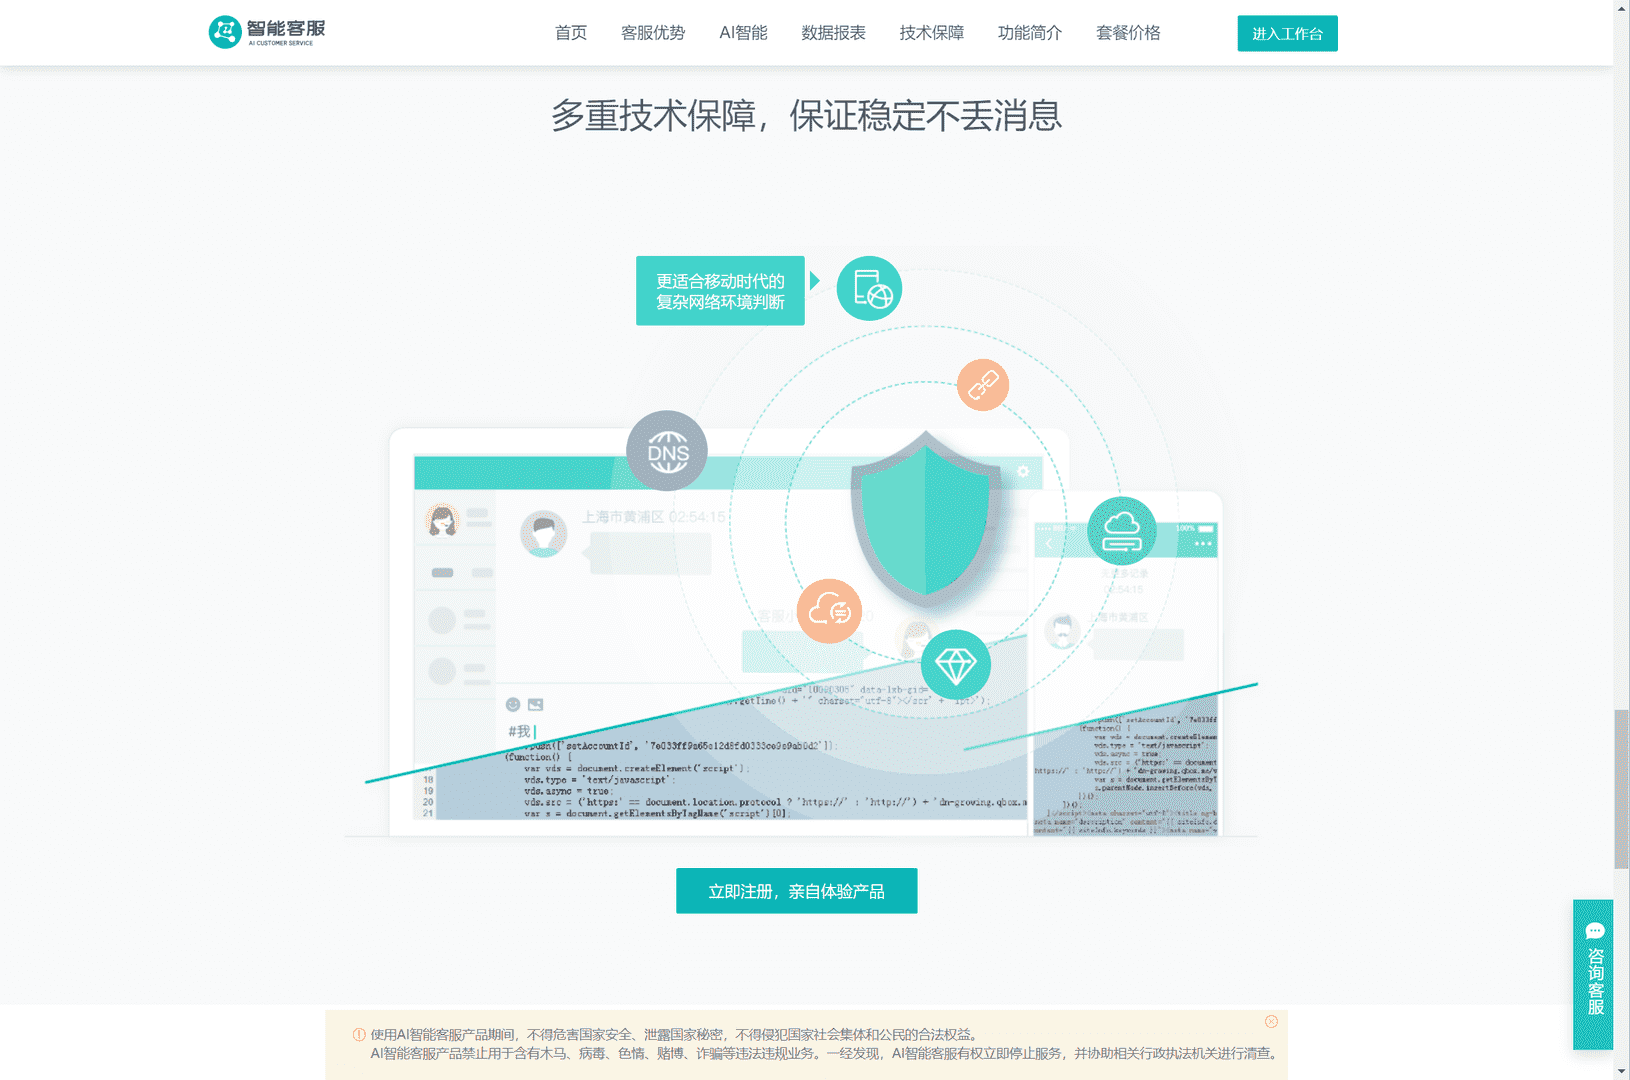Open the 首页 nav item
Image resolution: width=1630 pixels, height=1080 pixels.
(571, 33)
